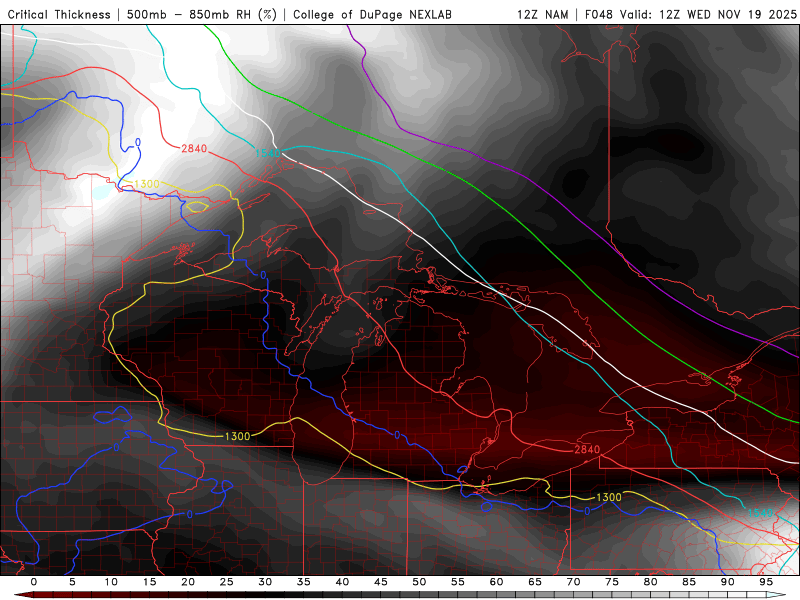Click the colorbar tick label "90"

(x=728, y=582)
